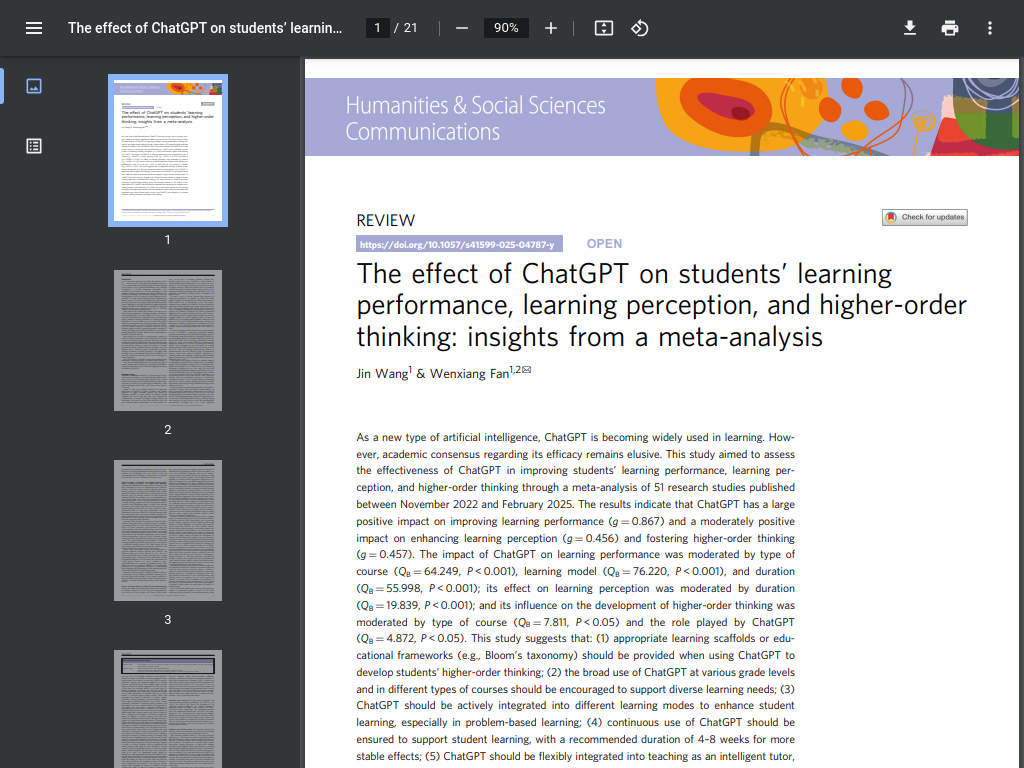The height and width of the screenshot is (768, 1024).
Task: Open the article DOI link
Action: 459,244
